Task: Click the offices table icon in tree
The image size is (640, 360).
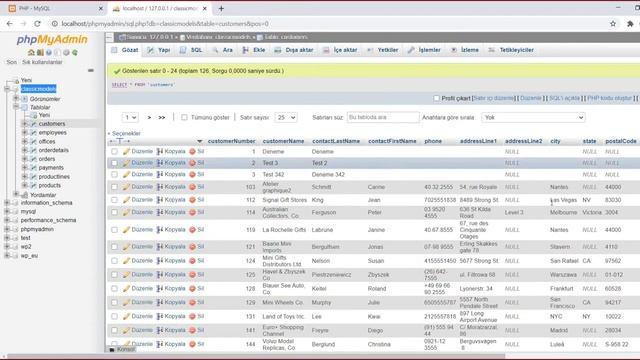Action: coord(33,141)
